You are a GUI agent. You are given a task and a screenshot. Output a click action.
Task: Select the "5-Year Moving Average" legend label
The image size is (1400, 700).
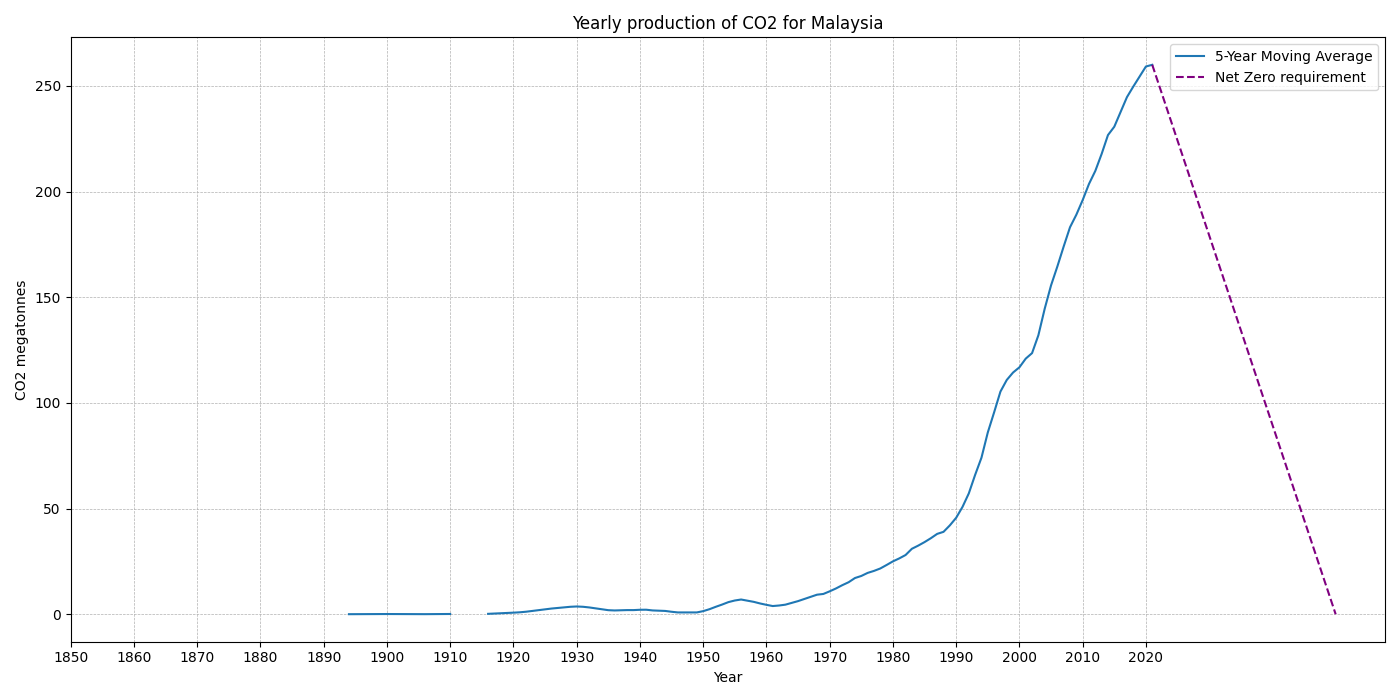pyautogui.click(x=1293, y=57)
